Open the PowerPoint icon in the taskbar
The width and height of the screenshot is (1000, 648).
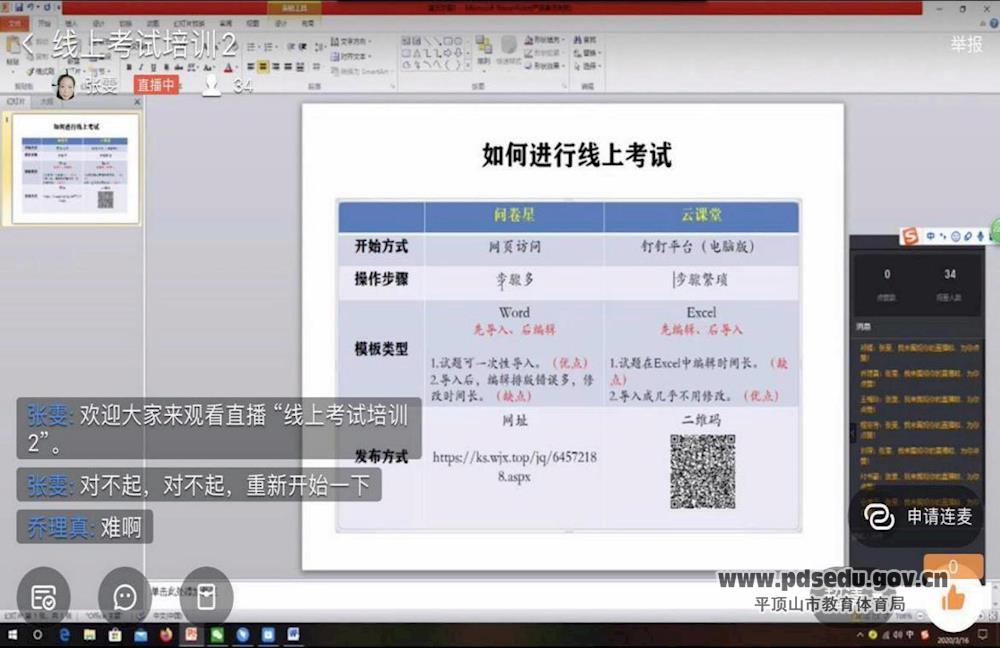[191, 634]
